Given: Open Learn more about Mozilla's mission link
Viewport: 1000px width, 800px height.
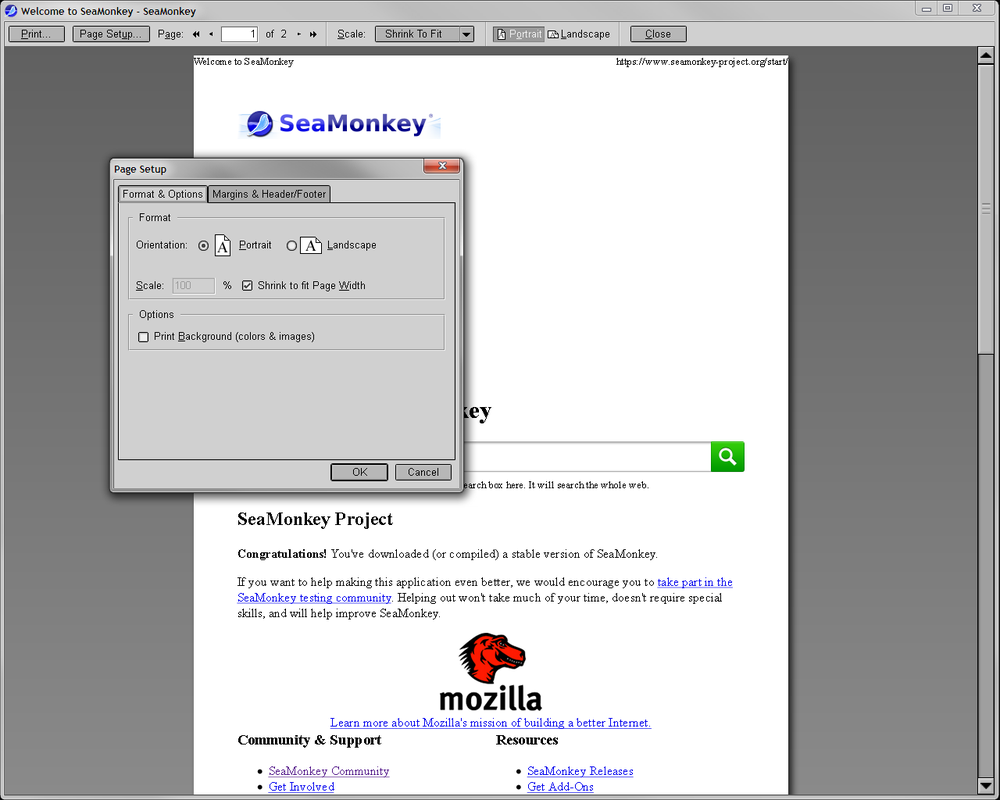Looking at the screenshot, I should tap(490, 723).
